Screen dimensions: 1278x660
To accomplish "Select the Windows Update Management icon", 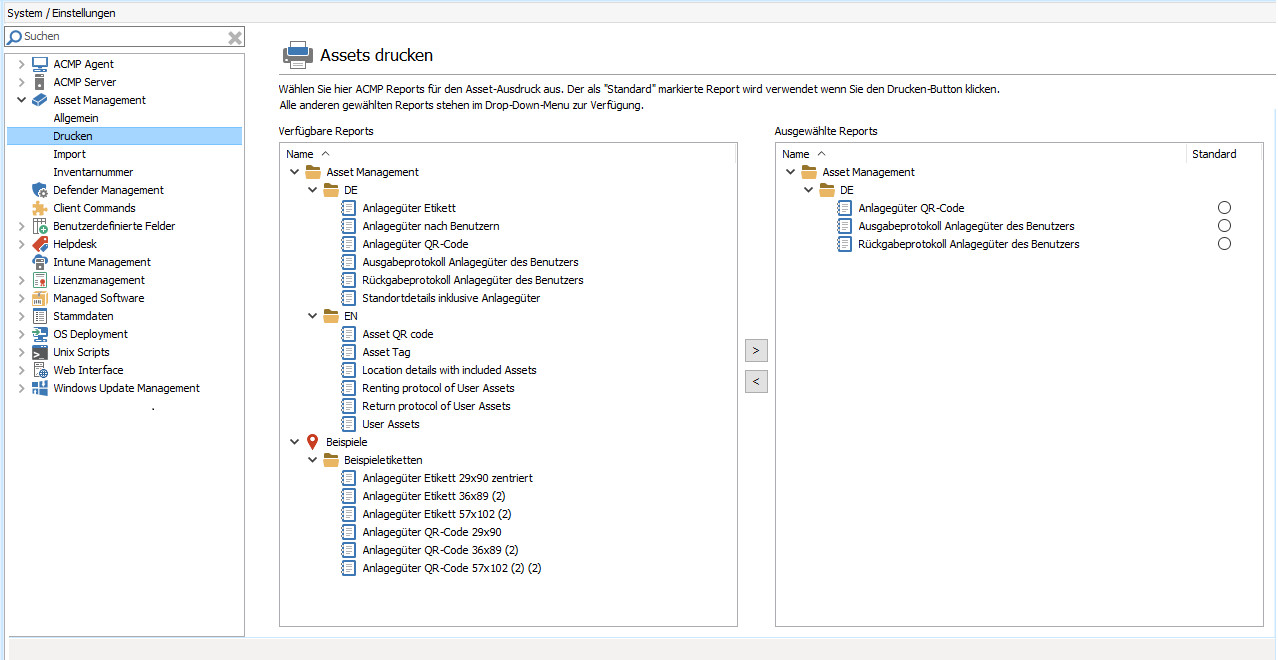I will tap(40, 387).
